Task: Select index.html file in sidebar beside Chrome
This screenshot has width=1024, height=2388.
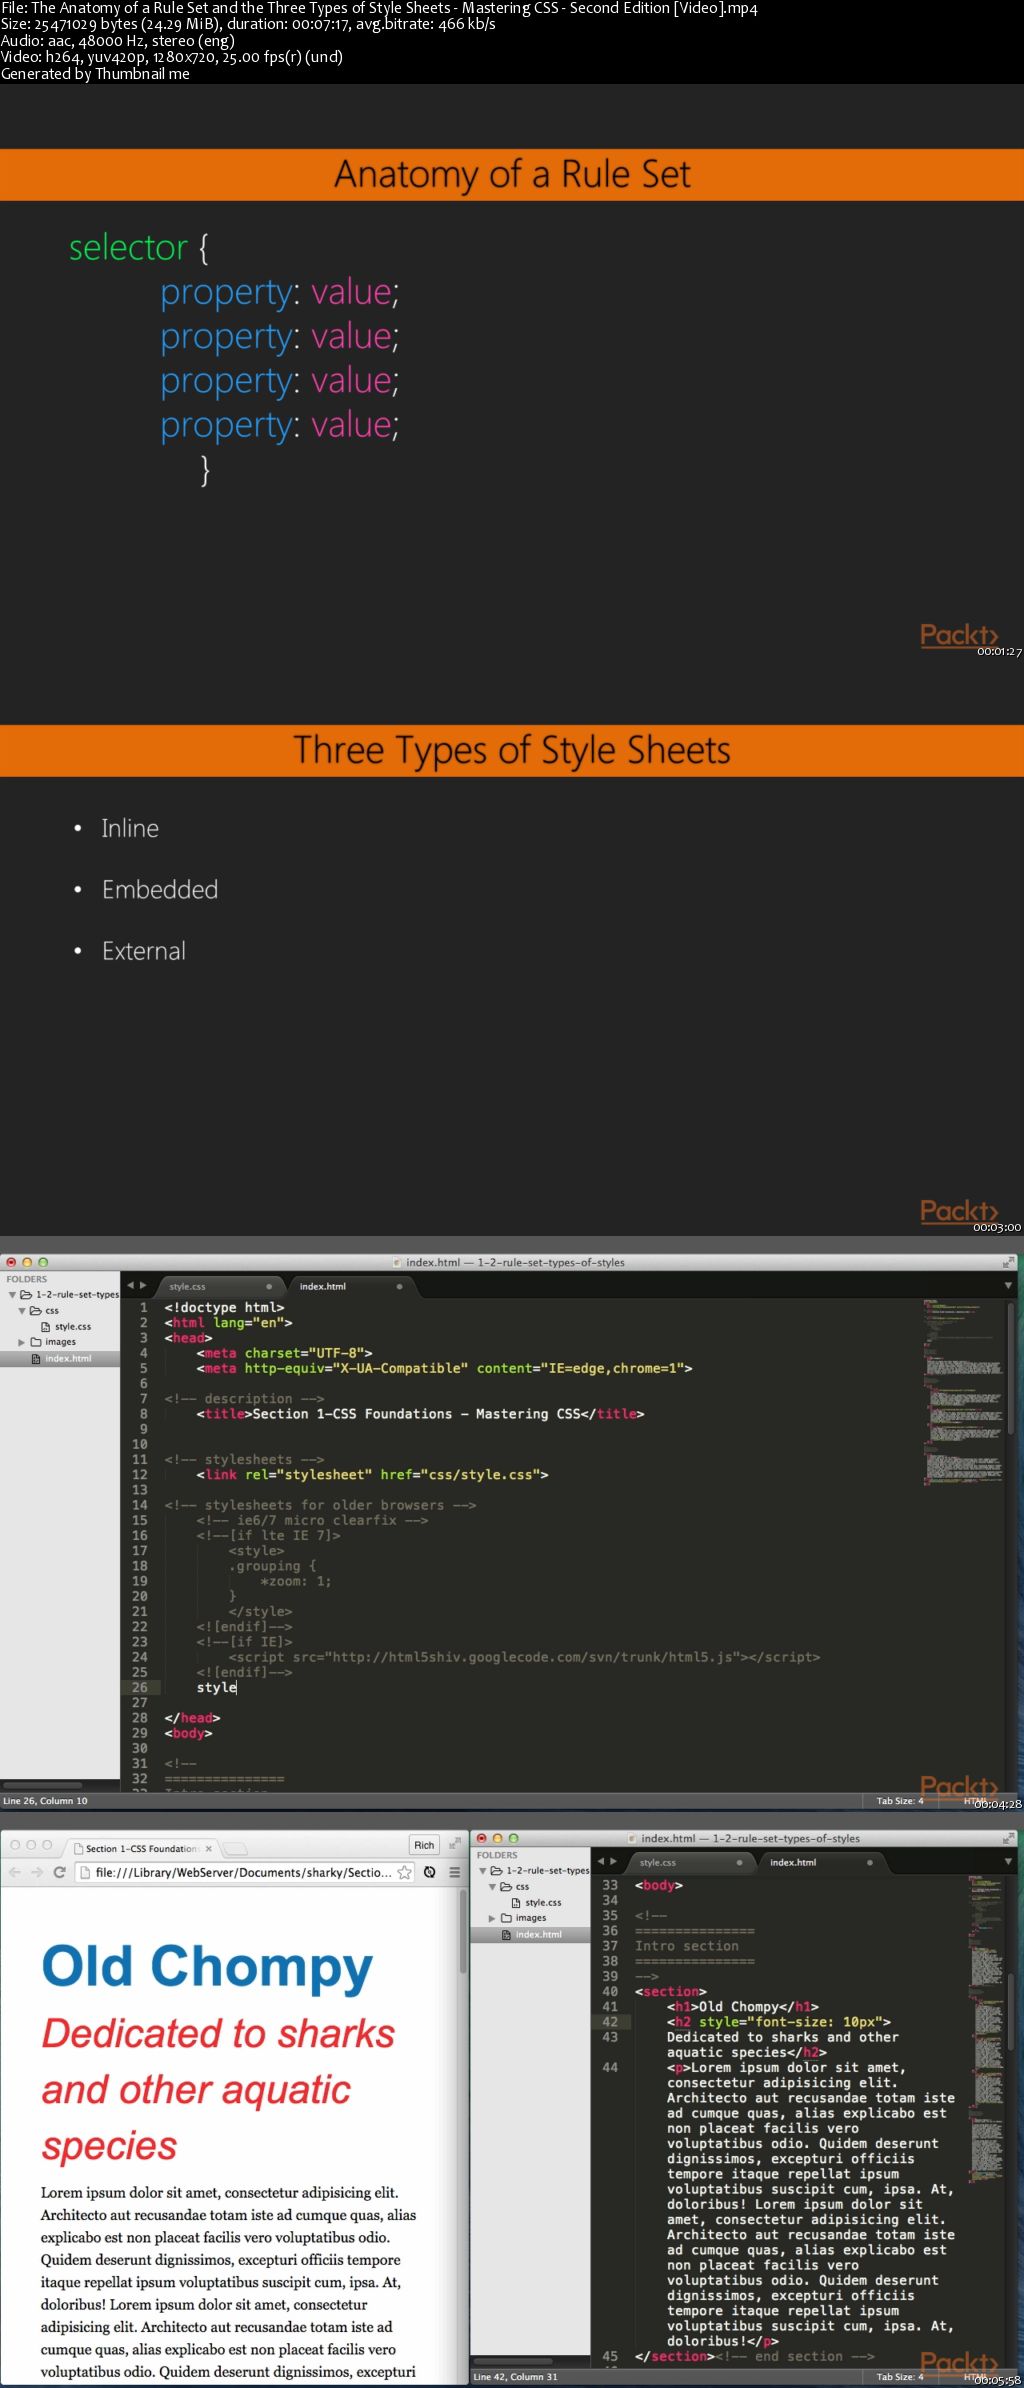Action: [x=531, y=1934]
